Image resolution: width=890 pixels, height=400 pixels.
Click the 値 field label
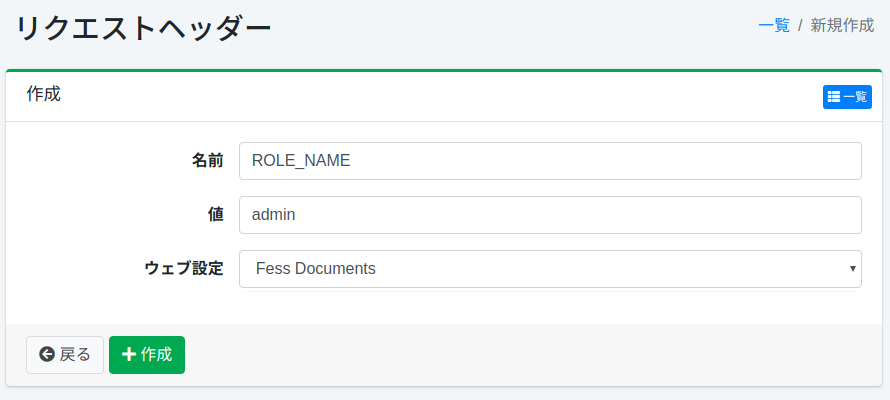216,215
